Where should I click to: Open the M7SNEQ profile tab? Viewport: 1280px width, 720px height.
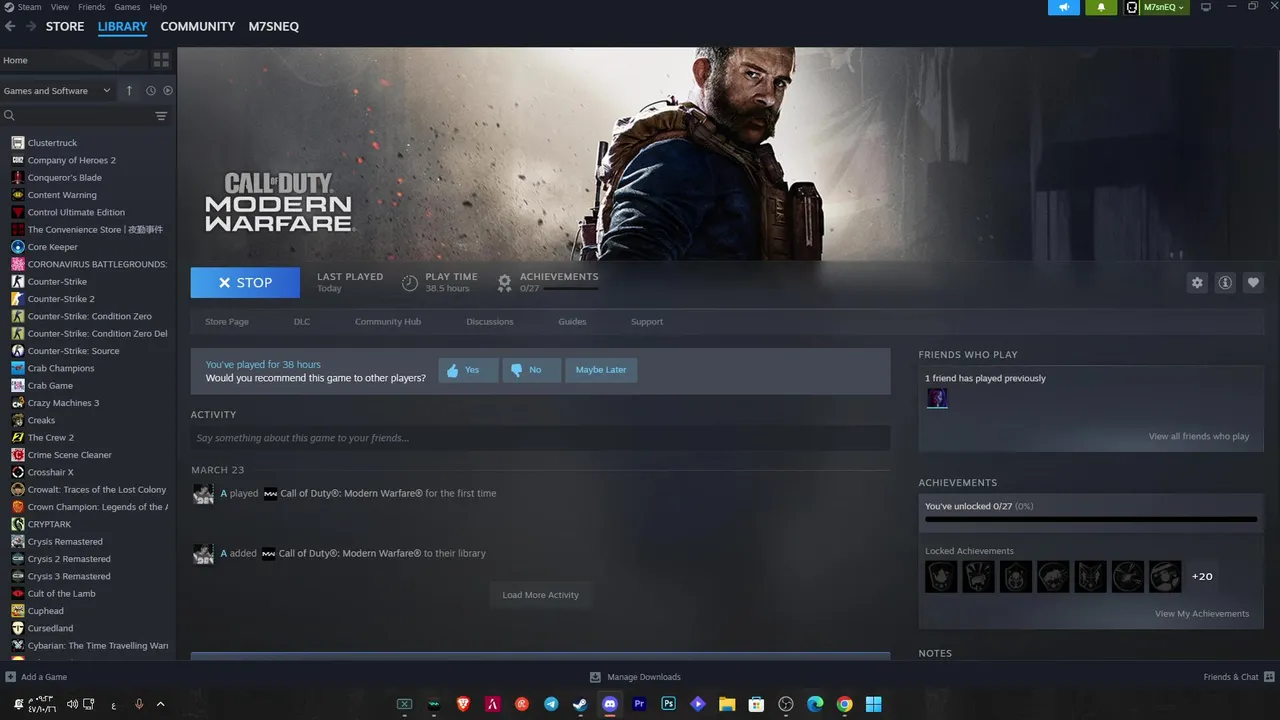[274, 26]
